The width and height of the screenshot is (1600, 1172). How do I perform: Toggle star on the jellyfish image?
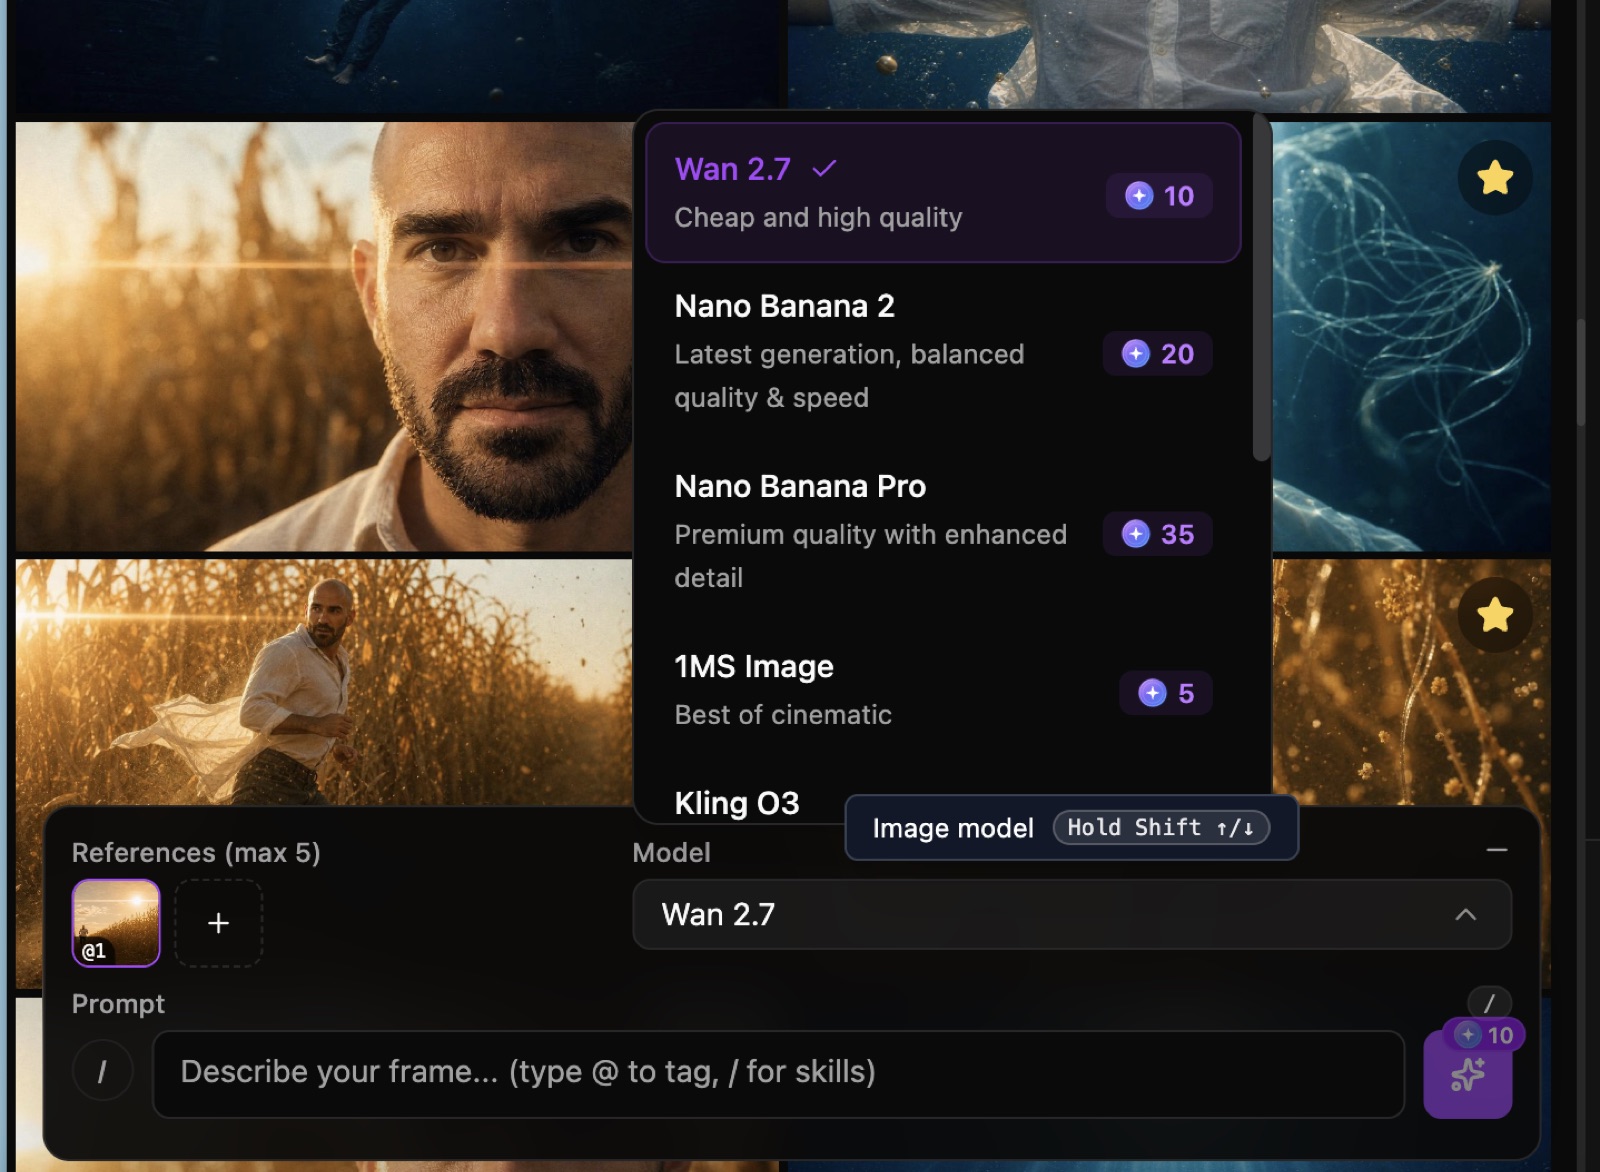point(1495,177)
